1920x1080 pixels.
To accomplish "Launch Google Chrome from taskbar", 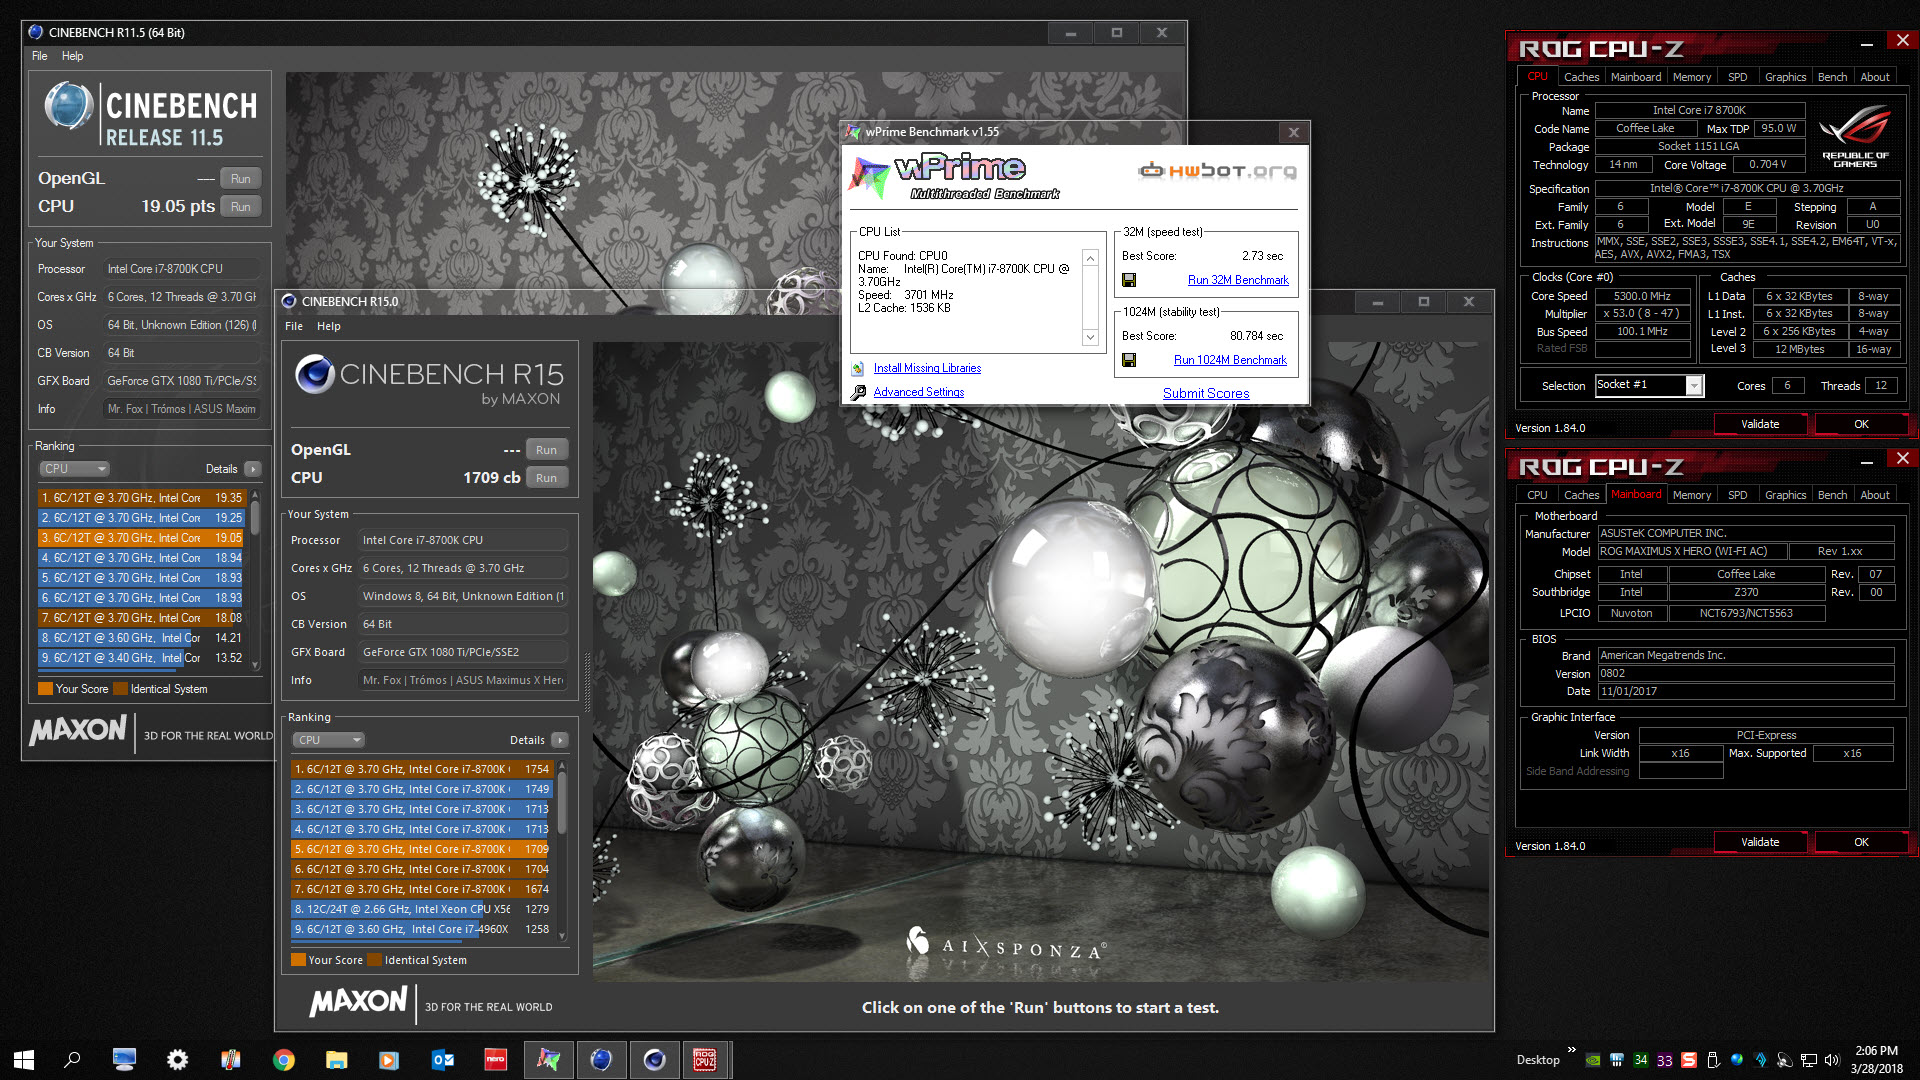I will click(x=284, y=1060).
